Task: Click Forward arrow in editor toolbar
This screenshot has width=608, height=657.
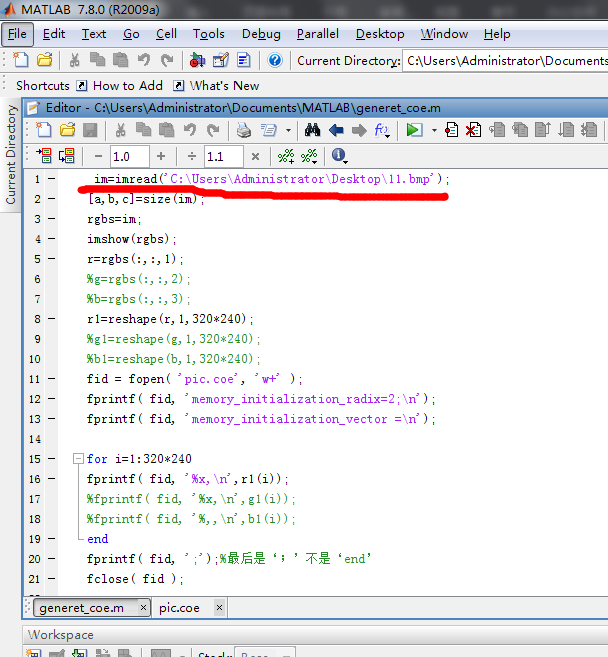Action: click(359, 130)
